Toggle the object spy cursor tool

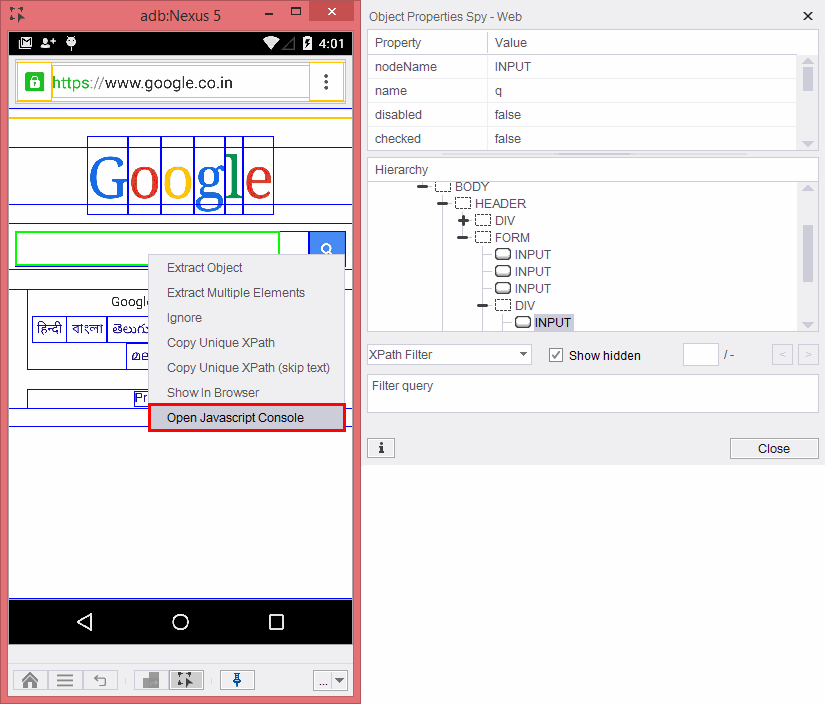coord(186,680)
